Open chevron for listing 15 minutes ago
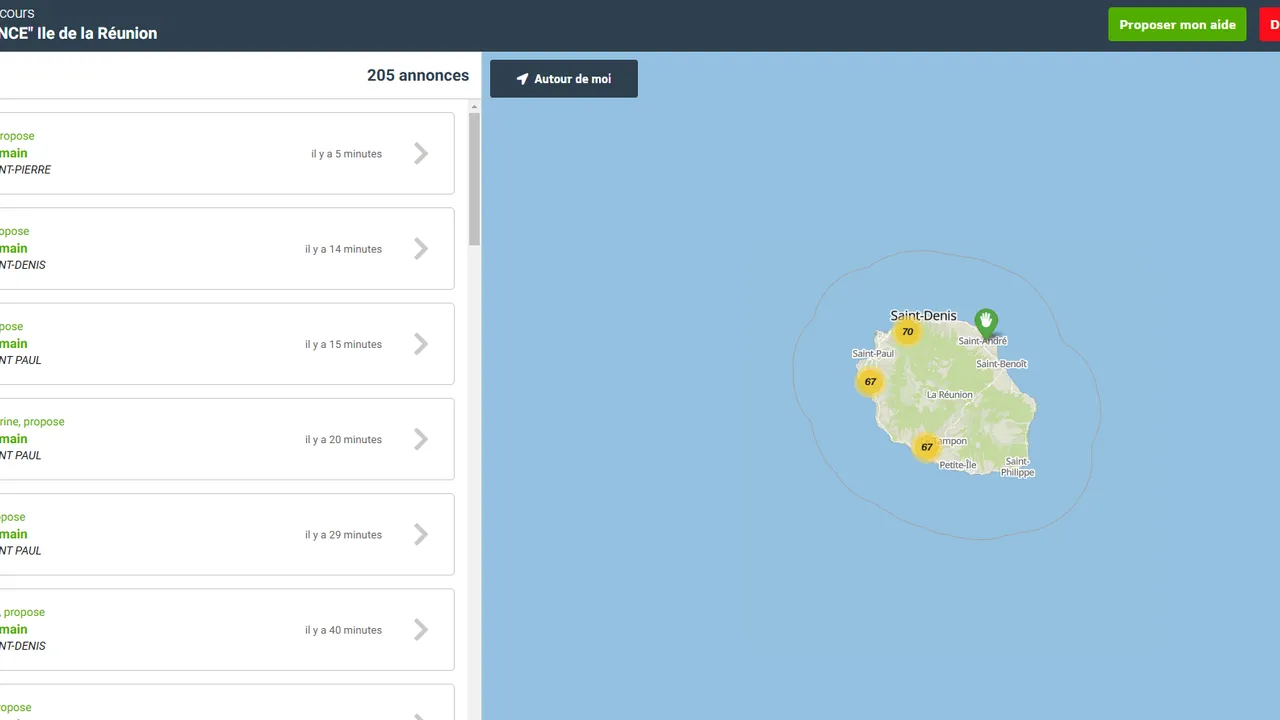Viewport: 1280px width, 720px height. [421, 344]
